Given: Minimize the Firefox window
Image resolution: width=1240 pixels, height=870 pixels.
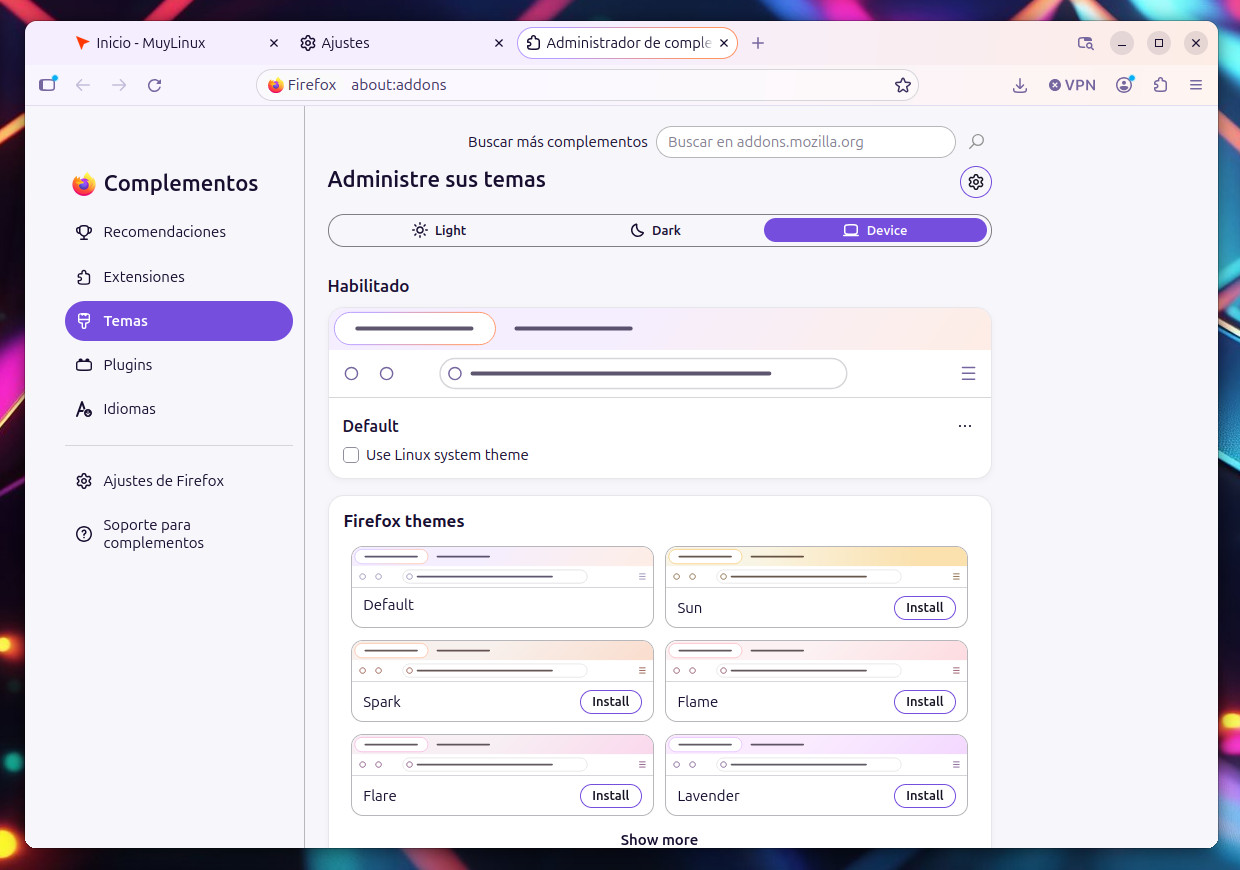Looking at the screenshot, I should click(x=1122, y=43).
